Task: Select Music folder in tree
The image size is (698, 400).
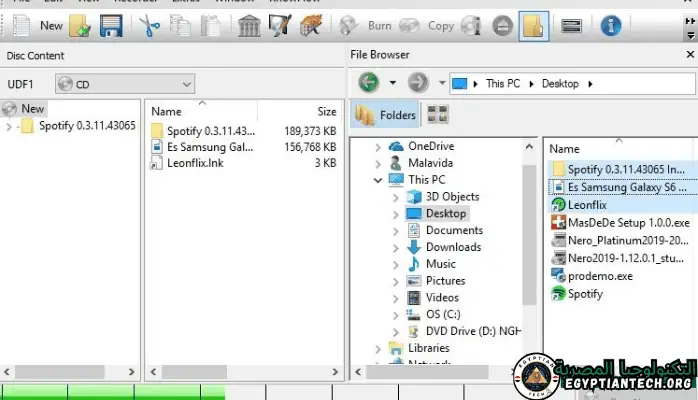Action: 441,264
